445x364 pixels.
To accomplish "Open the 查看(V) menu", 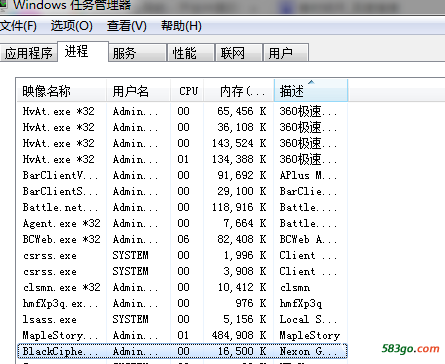I will (x=127, y=26).
